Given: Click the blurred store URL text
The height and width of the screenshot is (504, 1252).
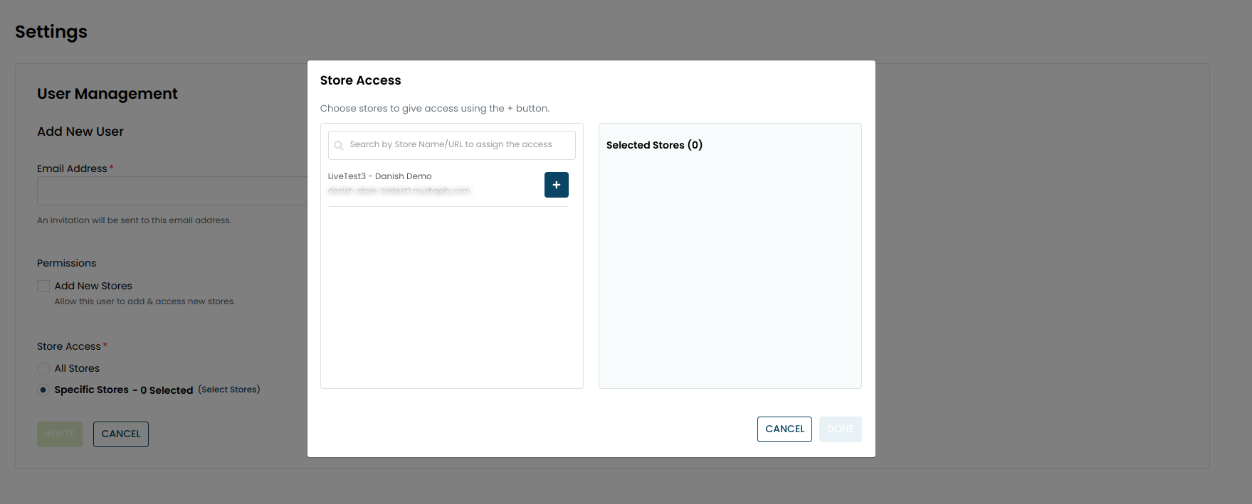Looking at the screenshot, I should tap(399, 190).
